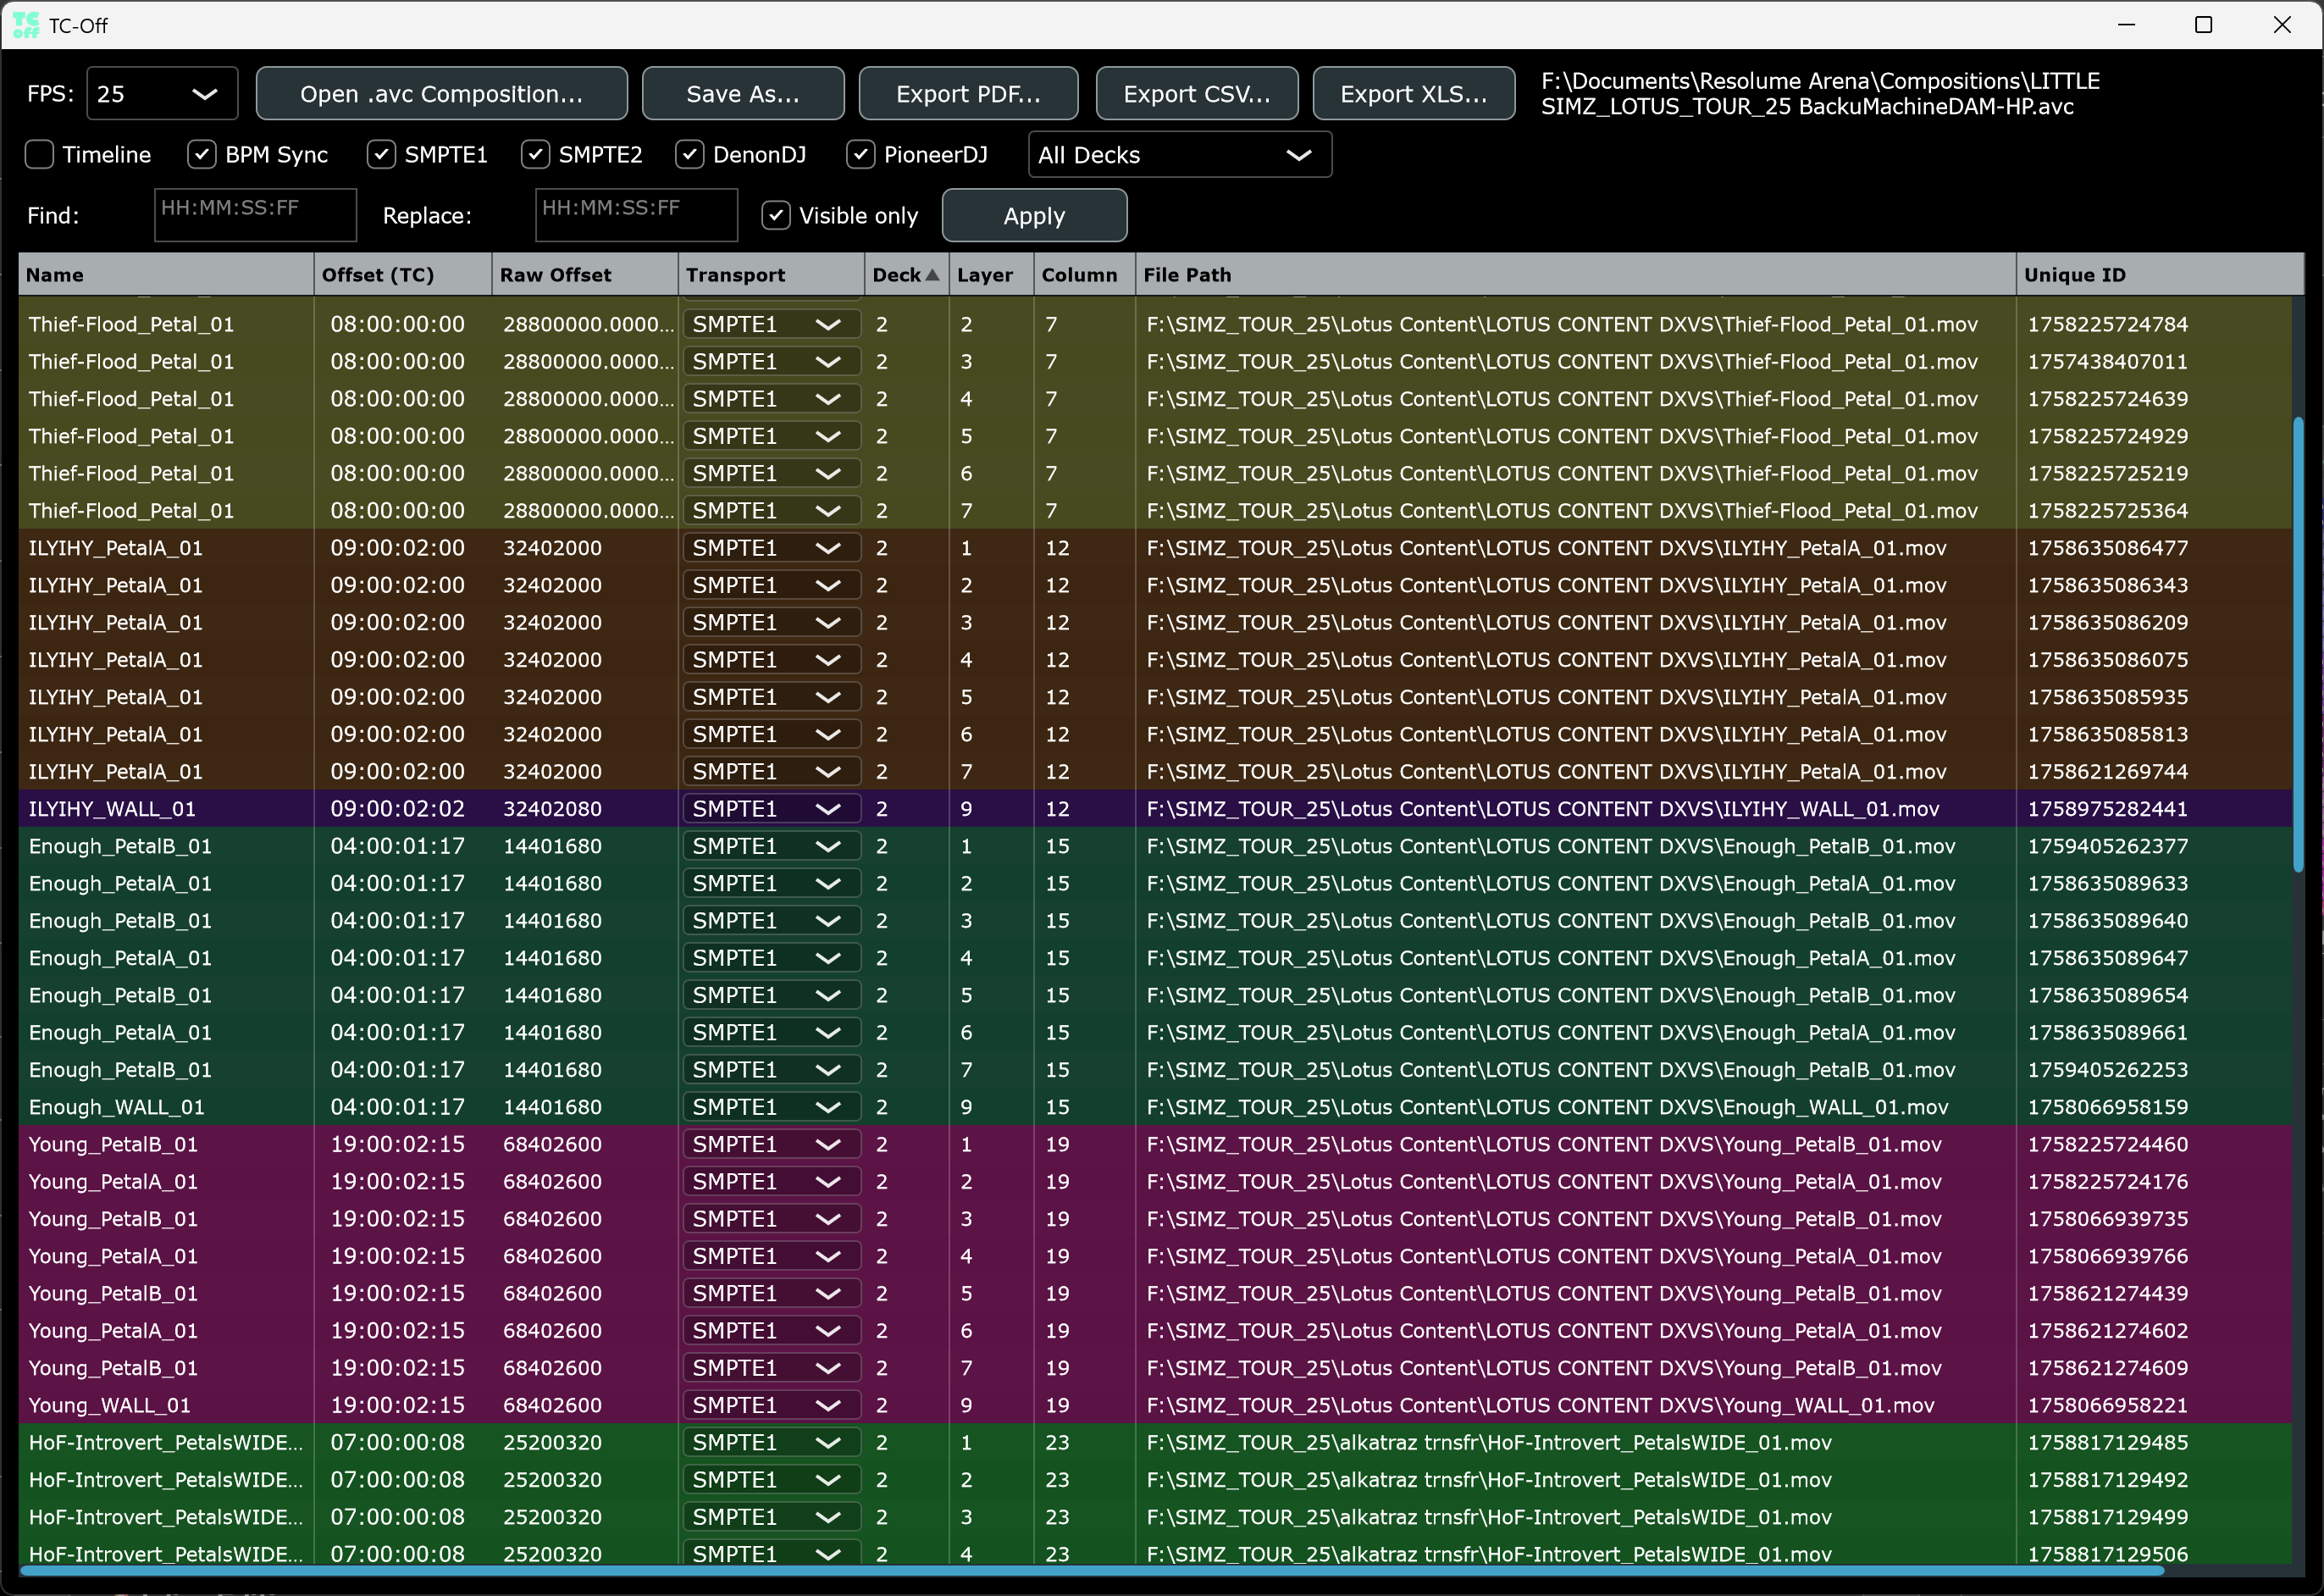The width and height of the screenshot is (2324, 1596).
Task: Open Transport dropdown for Enough_WALL_01 row
Action: point(771,1107)
